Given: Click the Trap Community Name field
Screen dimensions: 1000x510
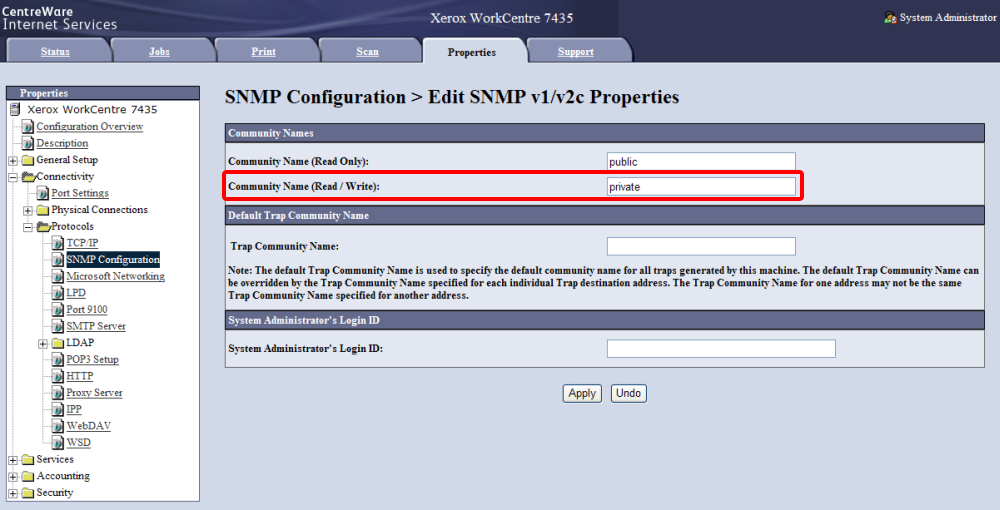Looking at the screenshot, I should 701,246.
